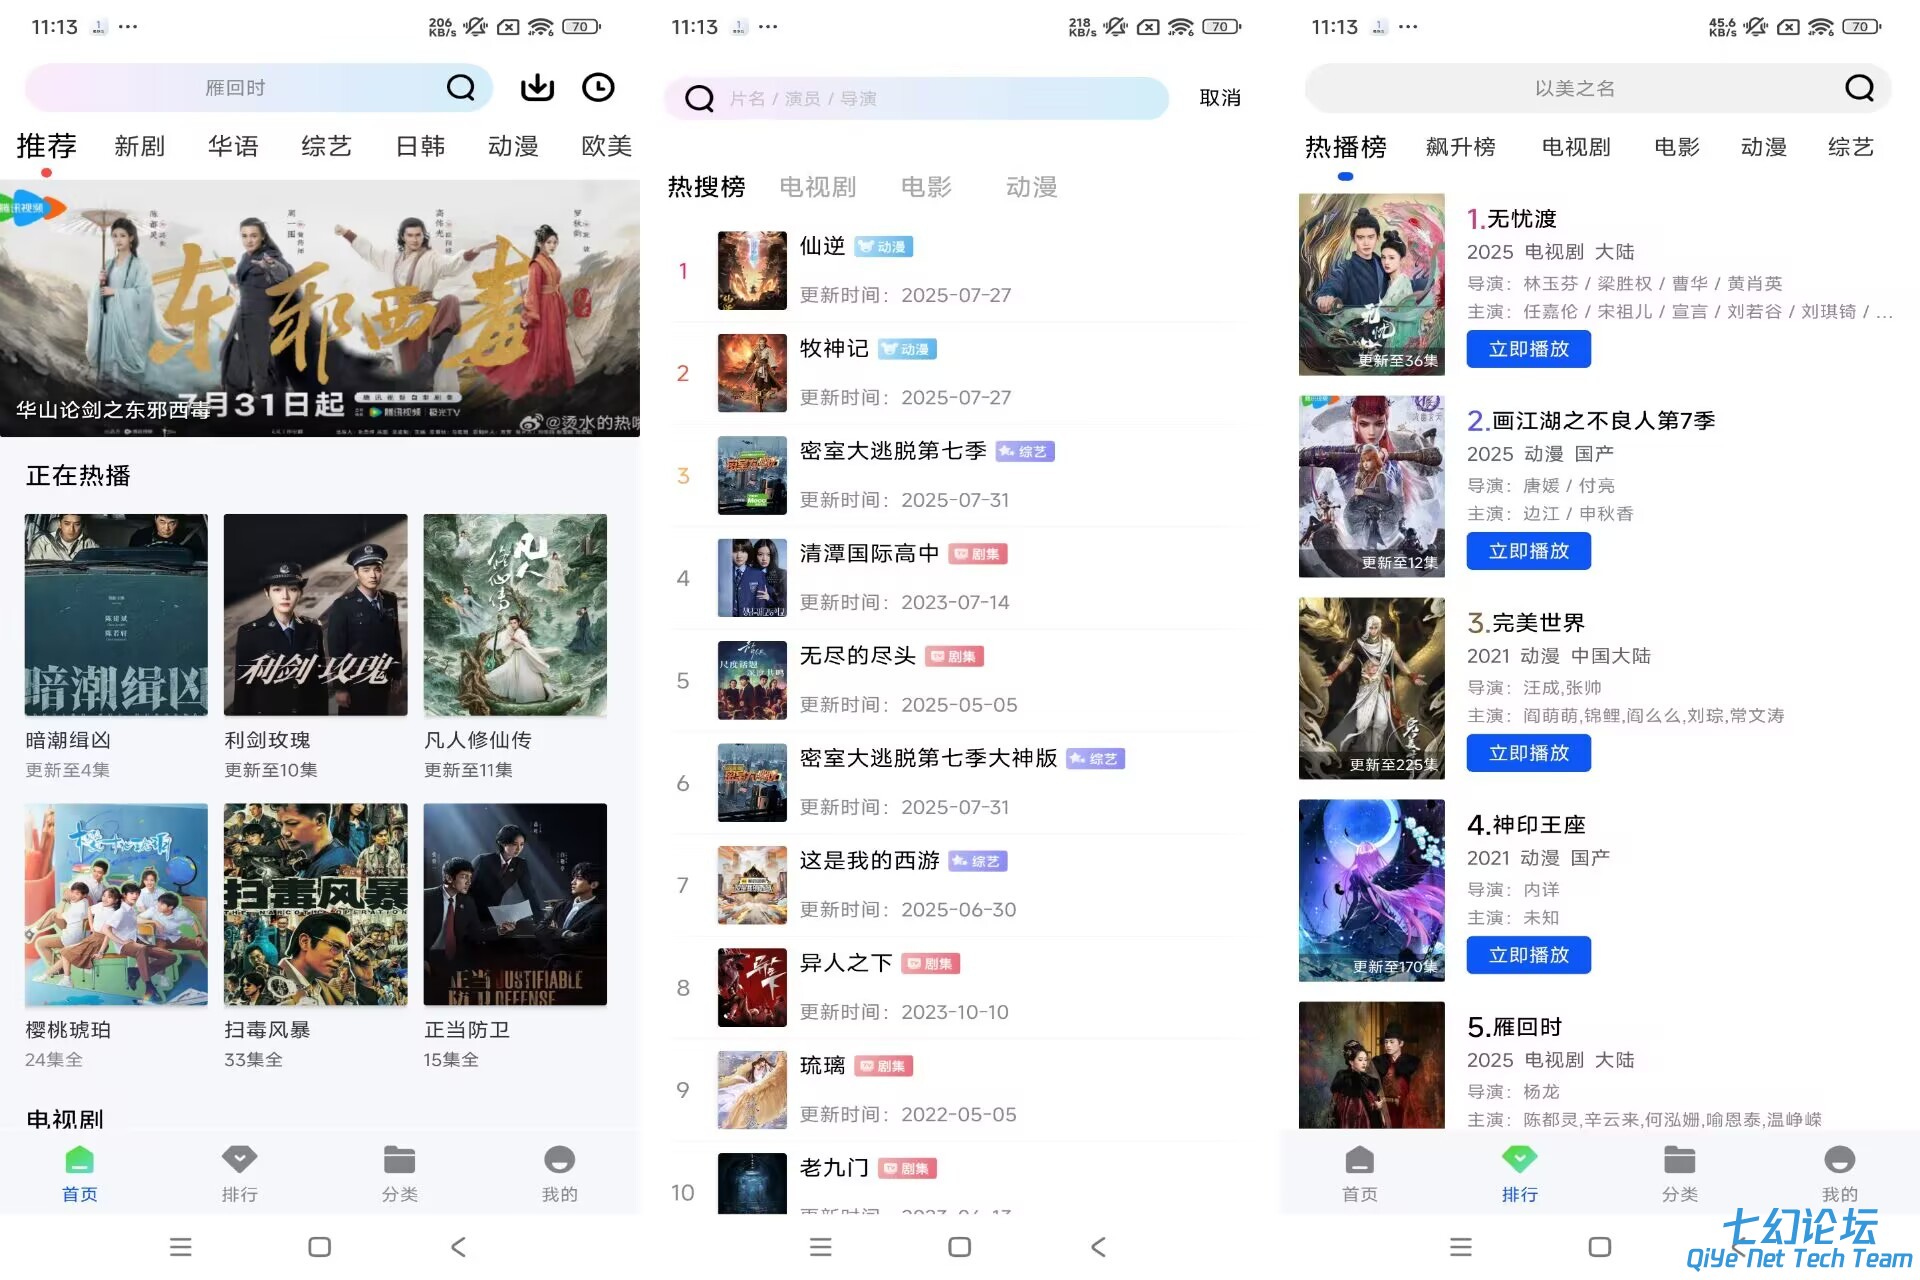The height and width of the screenshot is (1280, 1920).
Task: Tap 首页 home icon in right navigation bar
Action: pyautogui.click(x=1359, y=1160)
